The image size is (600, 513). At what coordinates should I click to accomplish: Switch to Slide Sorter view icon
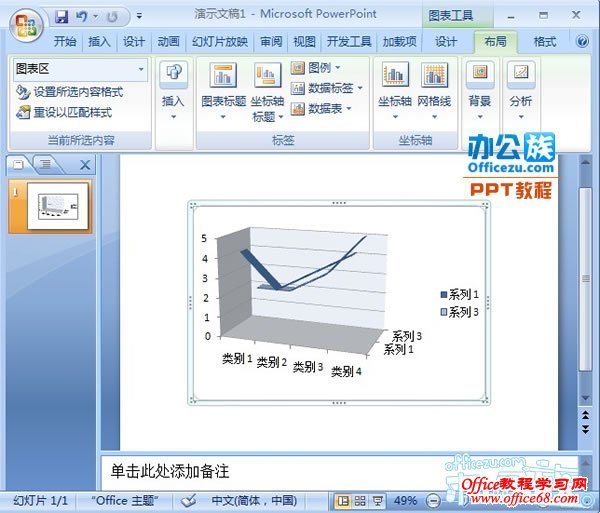click(x=360, y=500)
